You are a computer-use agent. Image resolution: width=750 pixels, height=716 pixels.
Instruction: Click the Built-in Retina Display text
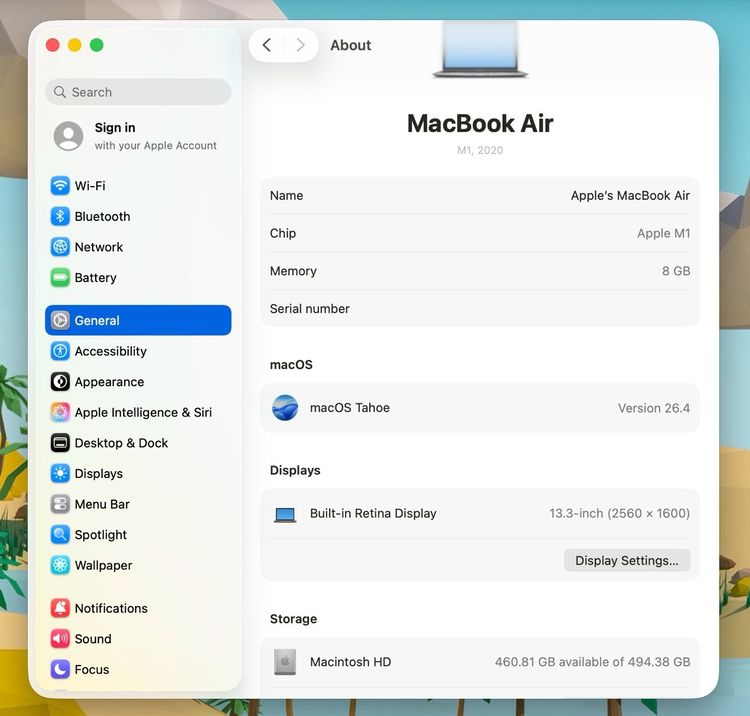[x=373, y=514]
